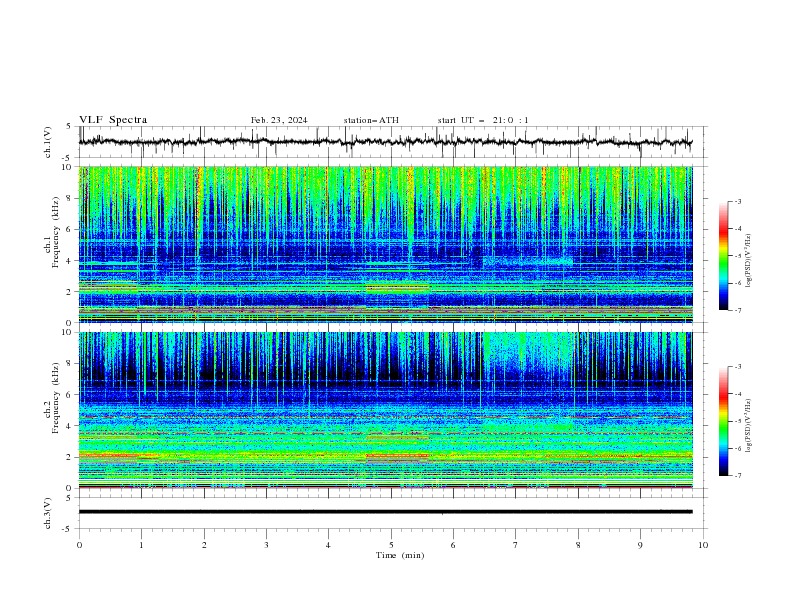Click time axis tick label "0"
This screenshot has width=792, height=612.
[x=79, y=545]
